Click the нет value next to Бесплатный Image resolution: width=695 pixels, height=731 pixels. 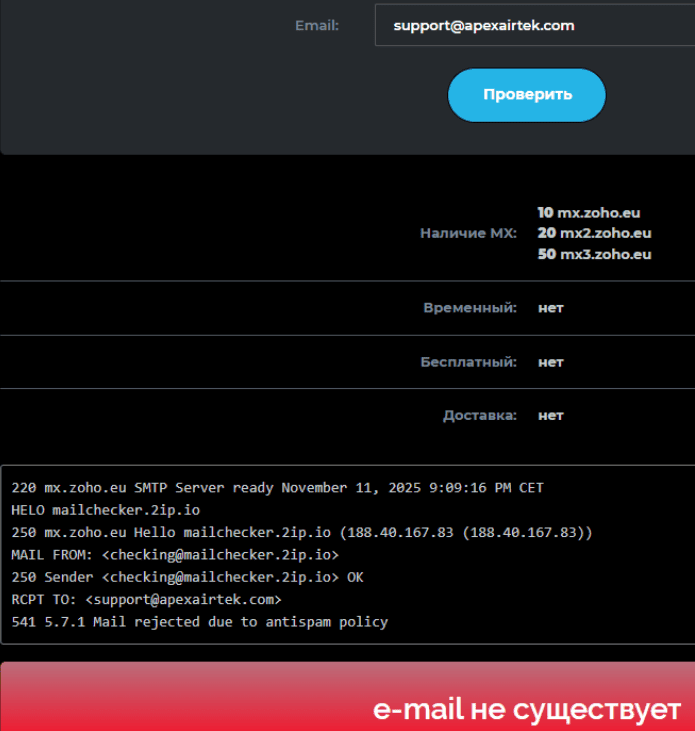tap(551, 362)
